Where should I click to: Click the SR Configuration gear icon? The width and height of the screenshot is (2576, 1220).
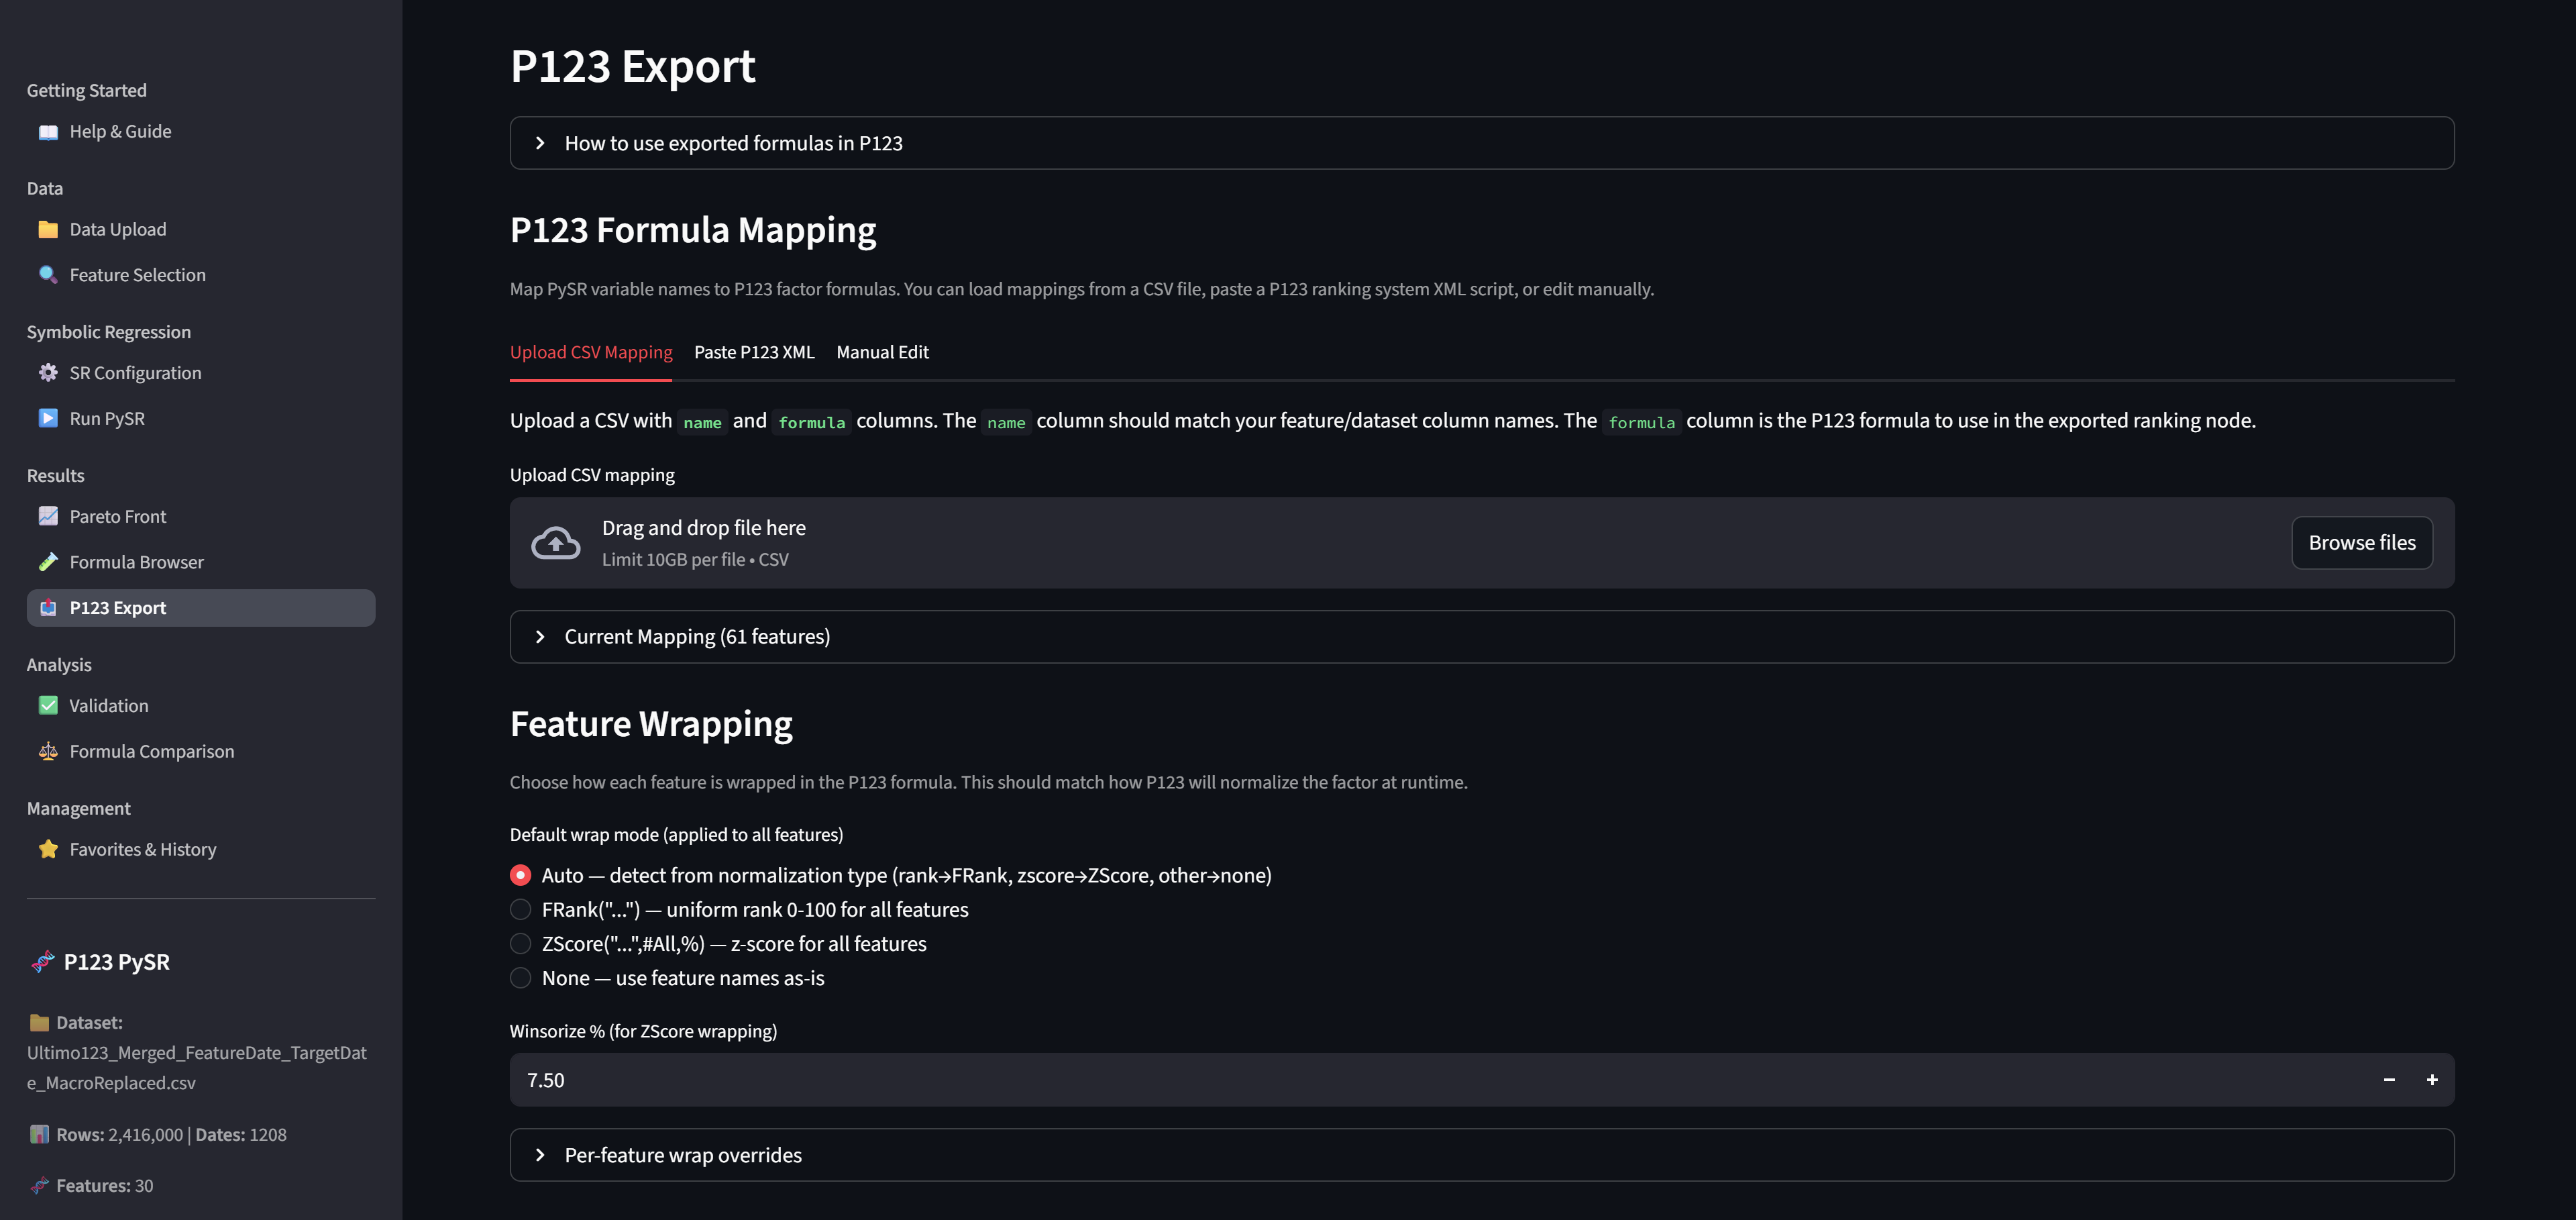point(48,373)
